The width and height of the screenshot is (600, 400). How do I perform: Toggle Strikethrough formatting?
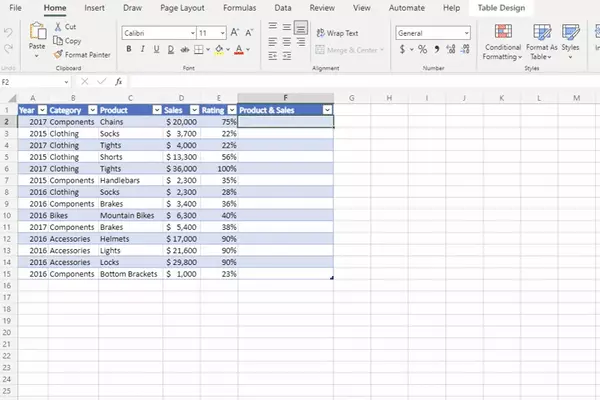(185, 49)
